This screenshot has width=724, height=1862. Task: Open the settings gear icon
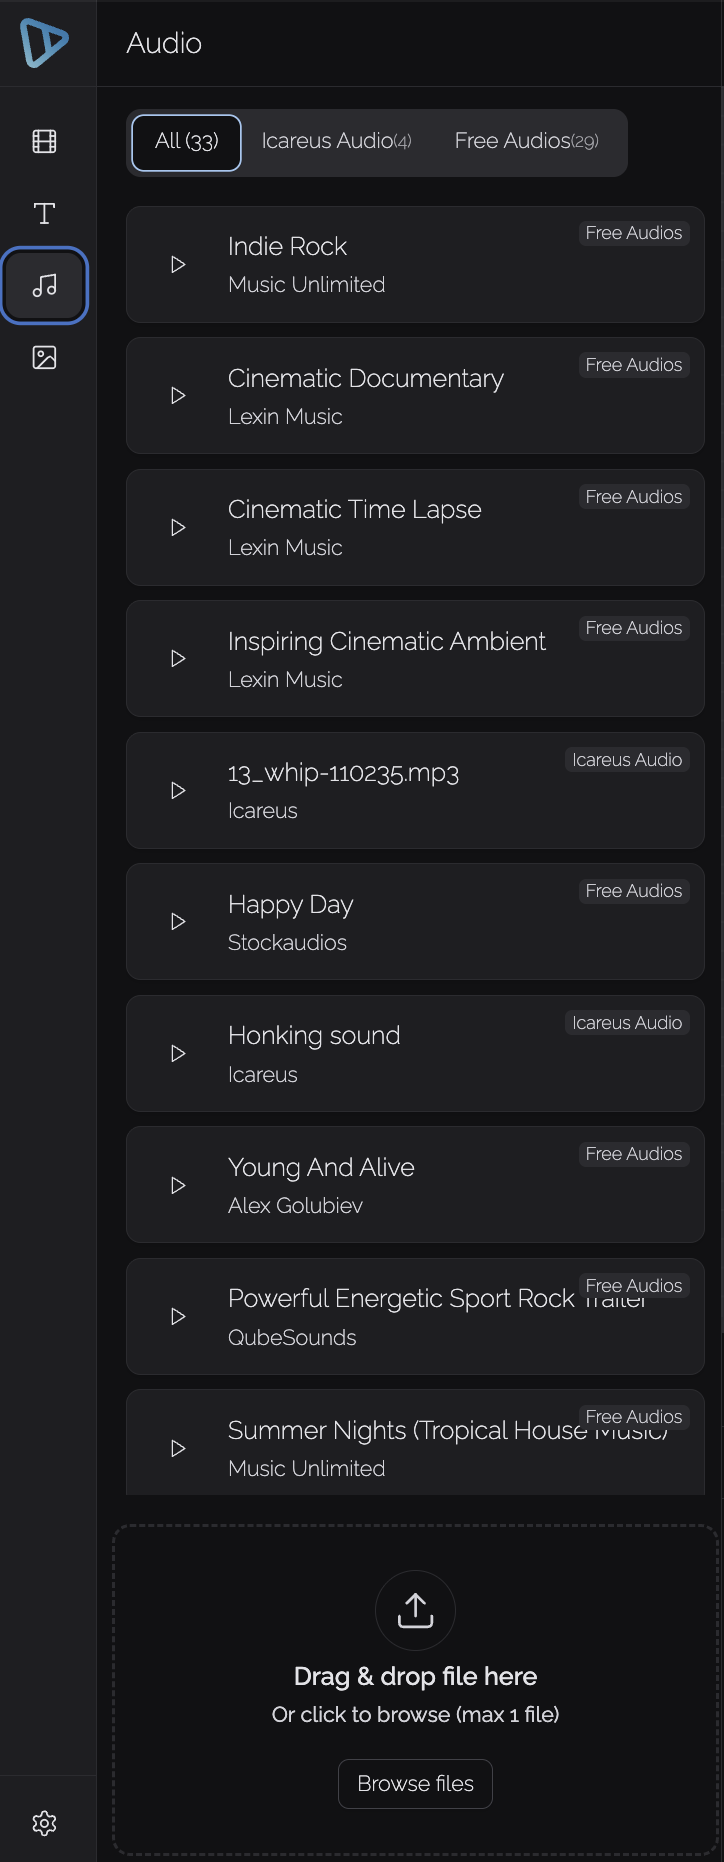44,1823
